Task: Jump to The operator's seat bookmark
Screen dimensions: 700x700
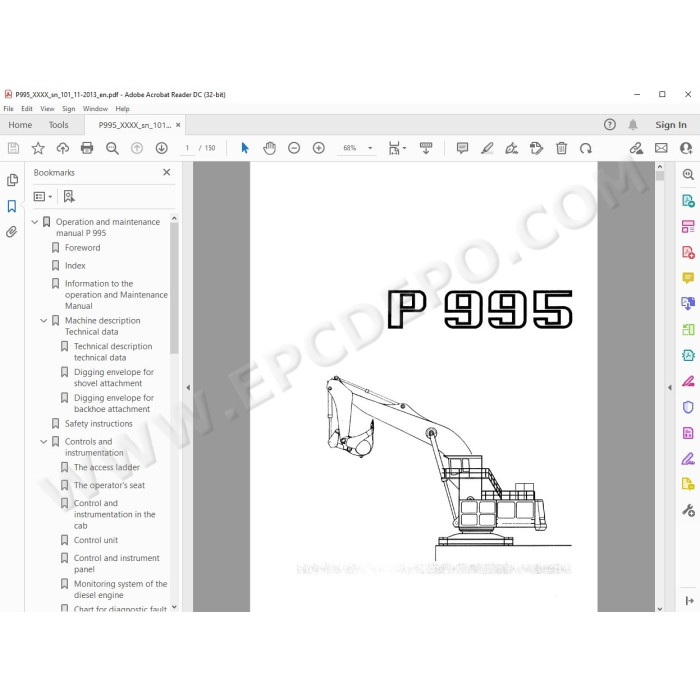Action: [109, 485]
